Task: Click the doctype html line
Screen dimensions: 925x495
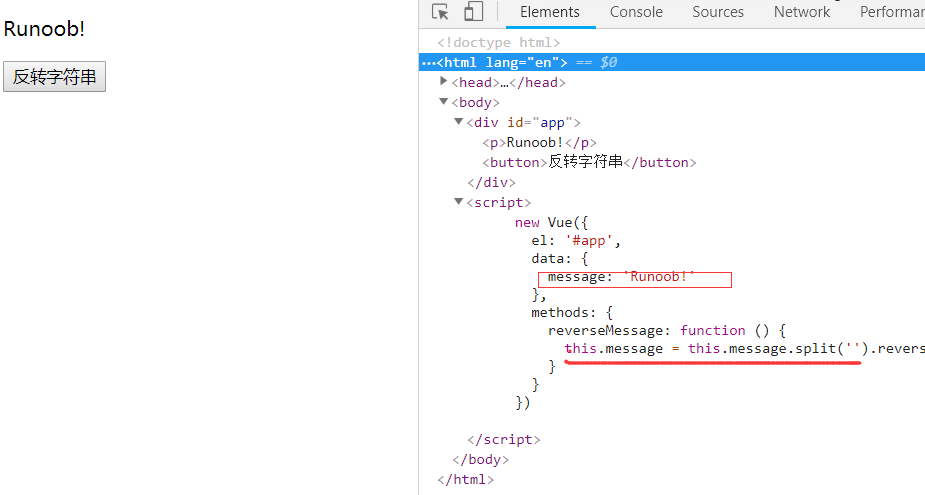Action: 499,43
